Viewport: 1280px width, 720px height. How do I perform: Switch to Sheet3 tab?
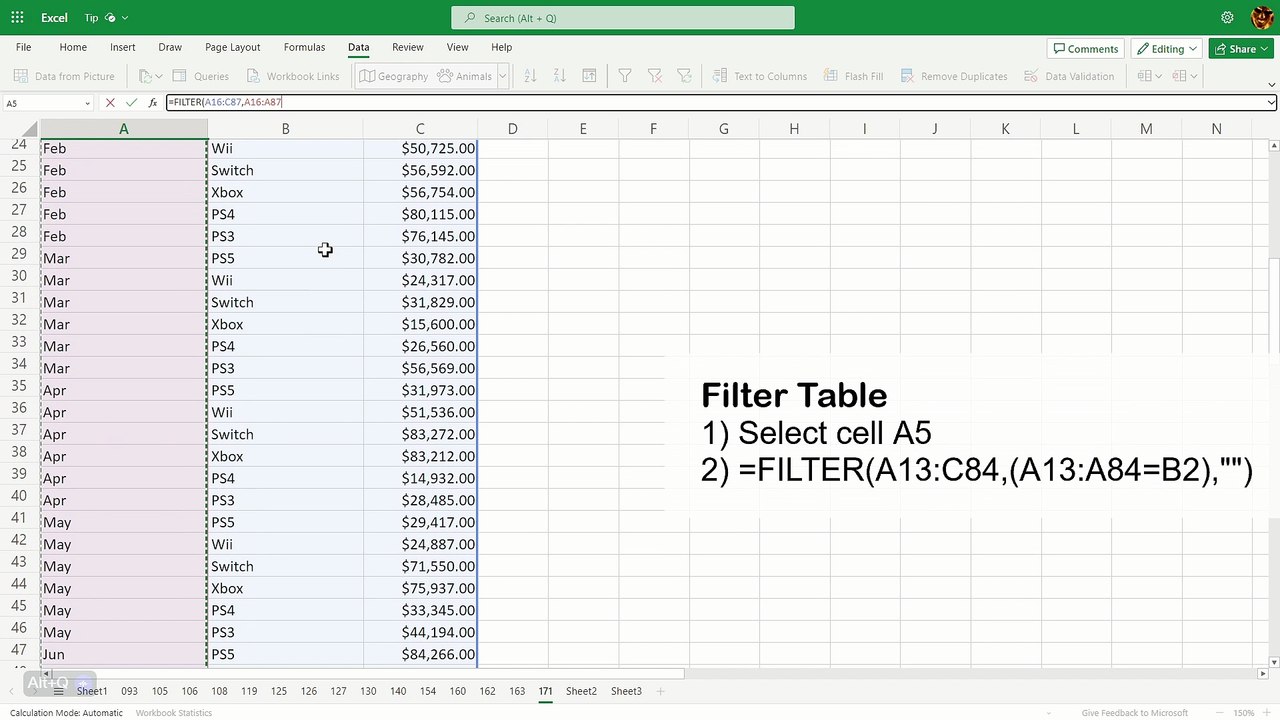(x=626, y=691)
